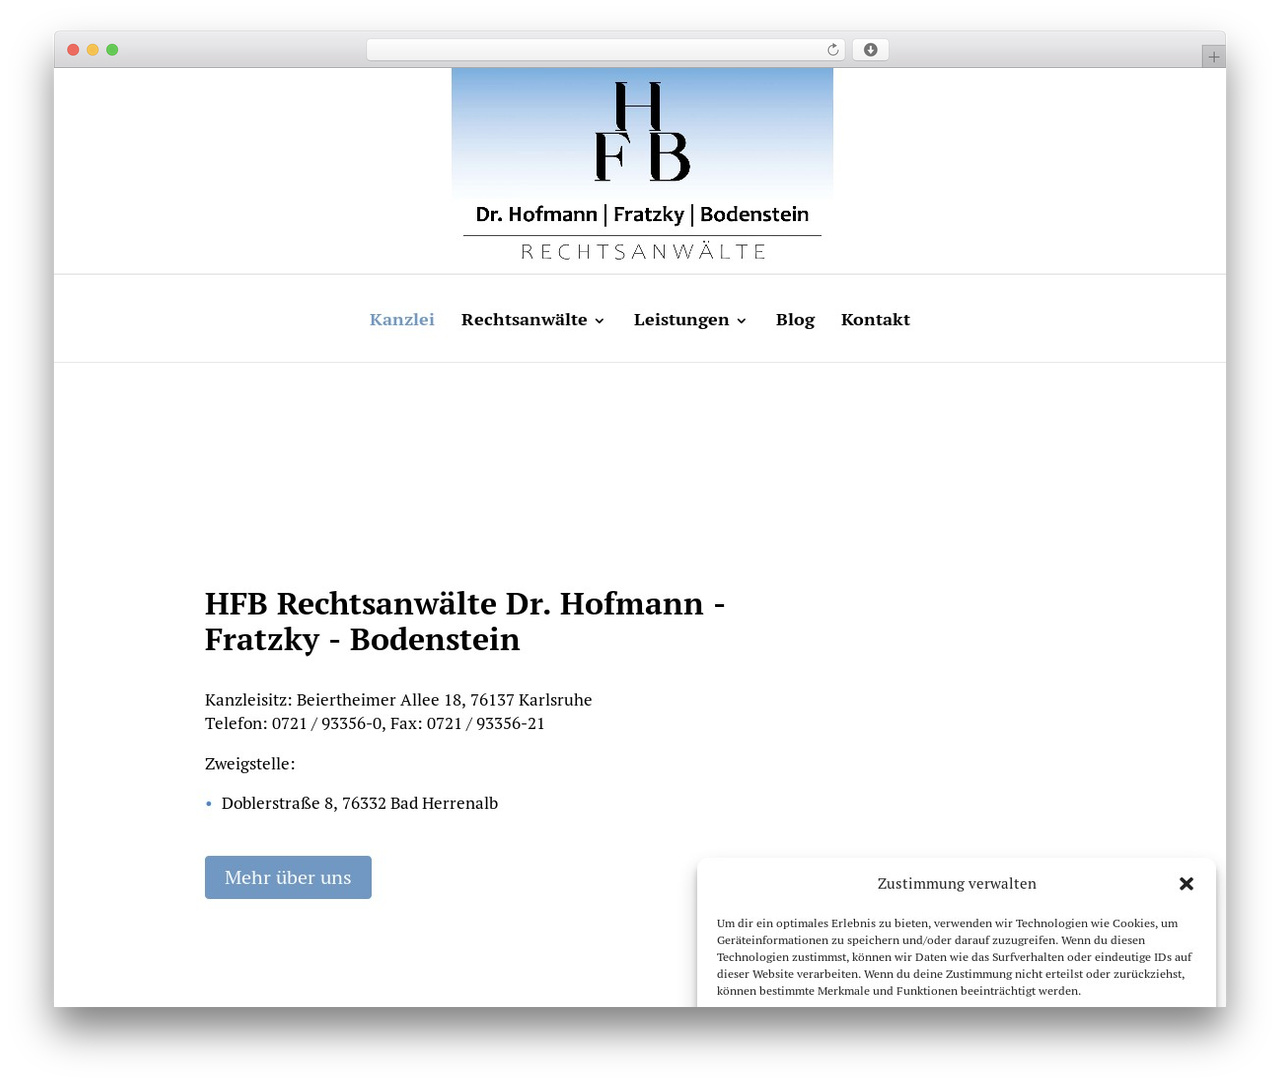Open a new tab with plus icon
Image resolution: width=1280 pixels, height=1084 pixels.
(1214, 57)
